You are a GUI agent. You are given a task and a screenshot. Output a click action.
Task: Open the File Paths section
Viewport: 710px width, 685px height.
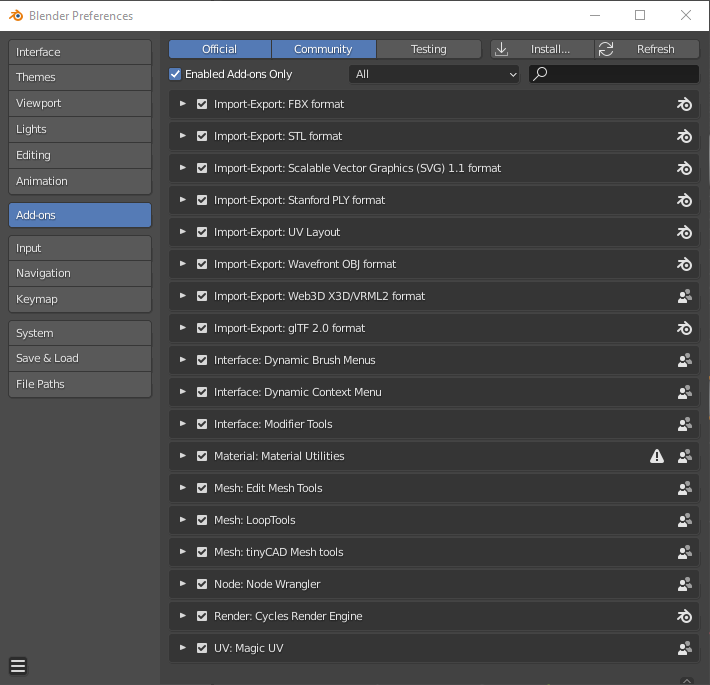(x=80, y=384)
